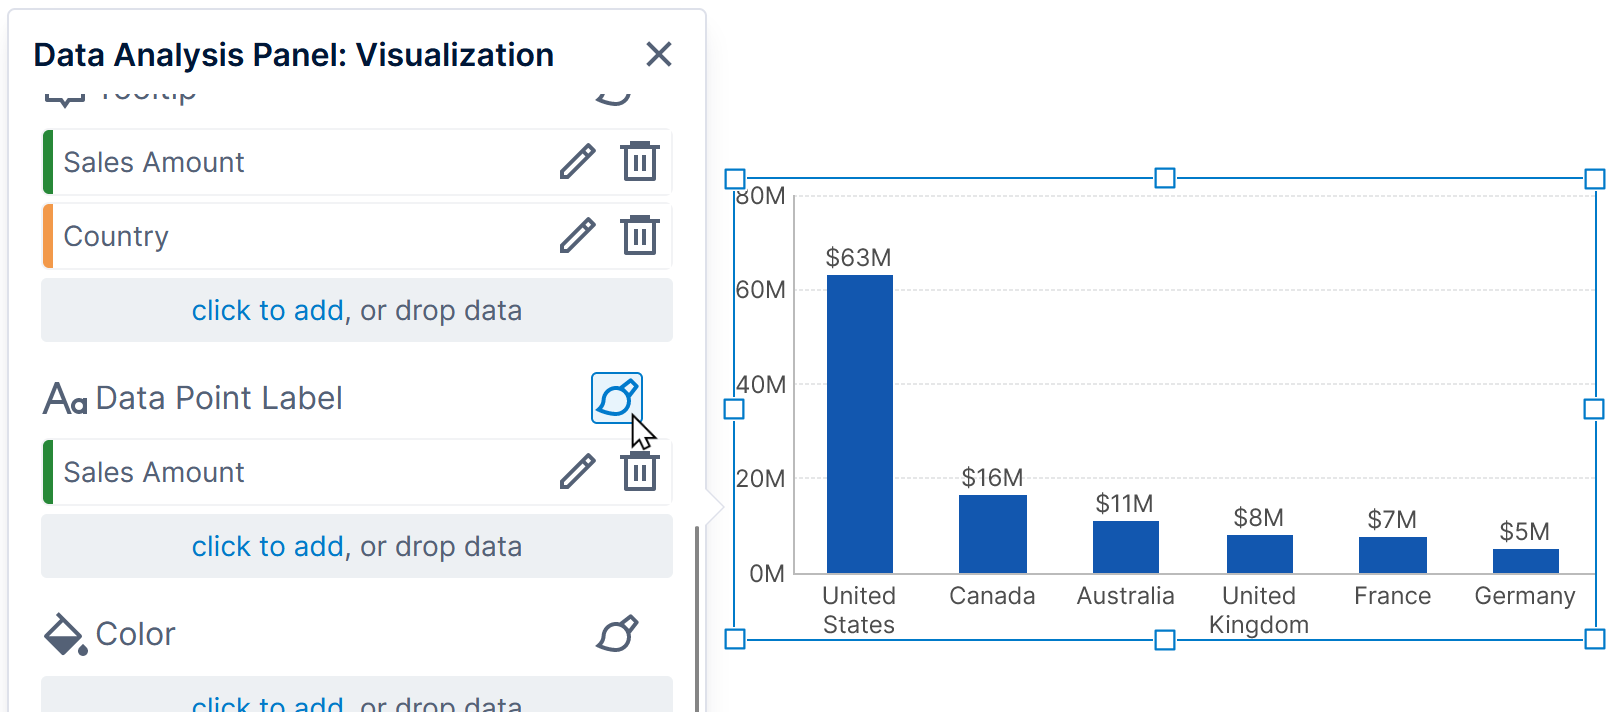This screenshot has width=1621, height=712.
Task: Click the chart's bottom-right resize handle
Action: (1594, 639)
